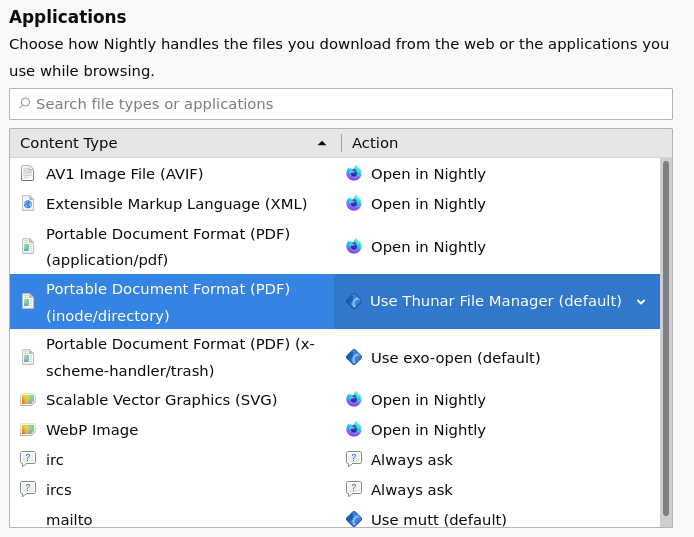Choose the mailto content type entry
The image size is (694, 537).
click(x=69, y=519)
